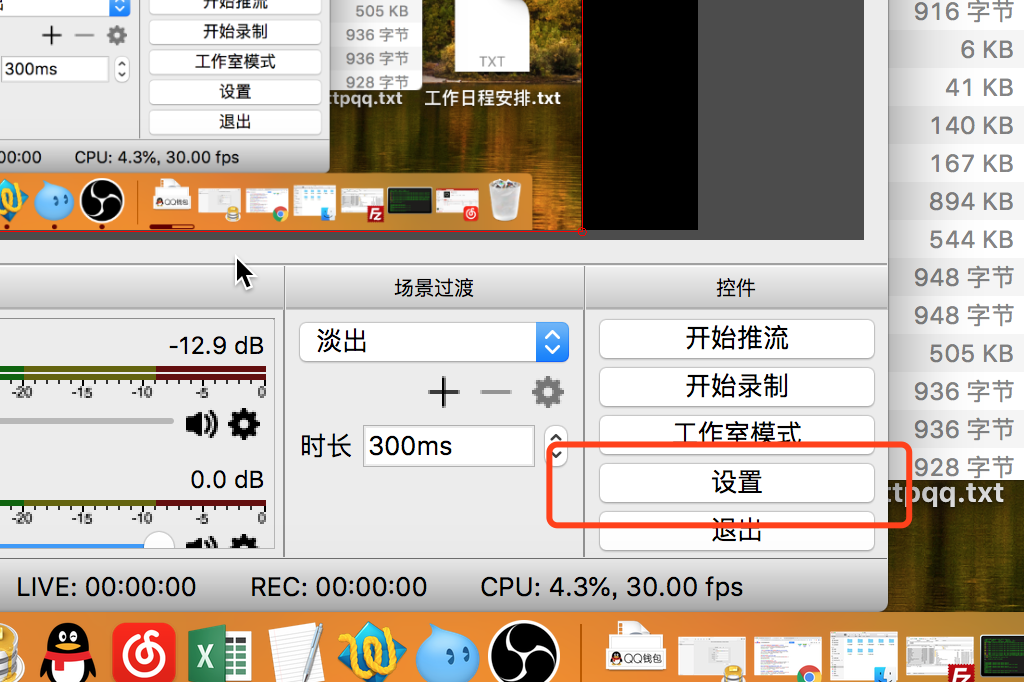Click the REC: 00:00:00 status text
The height and width of the screenshot is (682, 1024).
338,587
